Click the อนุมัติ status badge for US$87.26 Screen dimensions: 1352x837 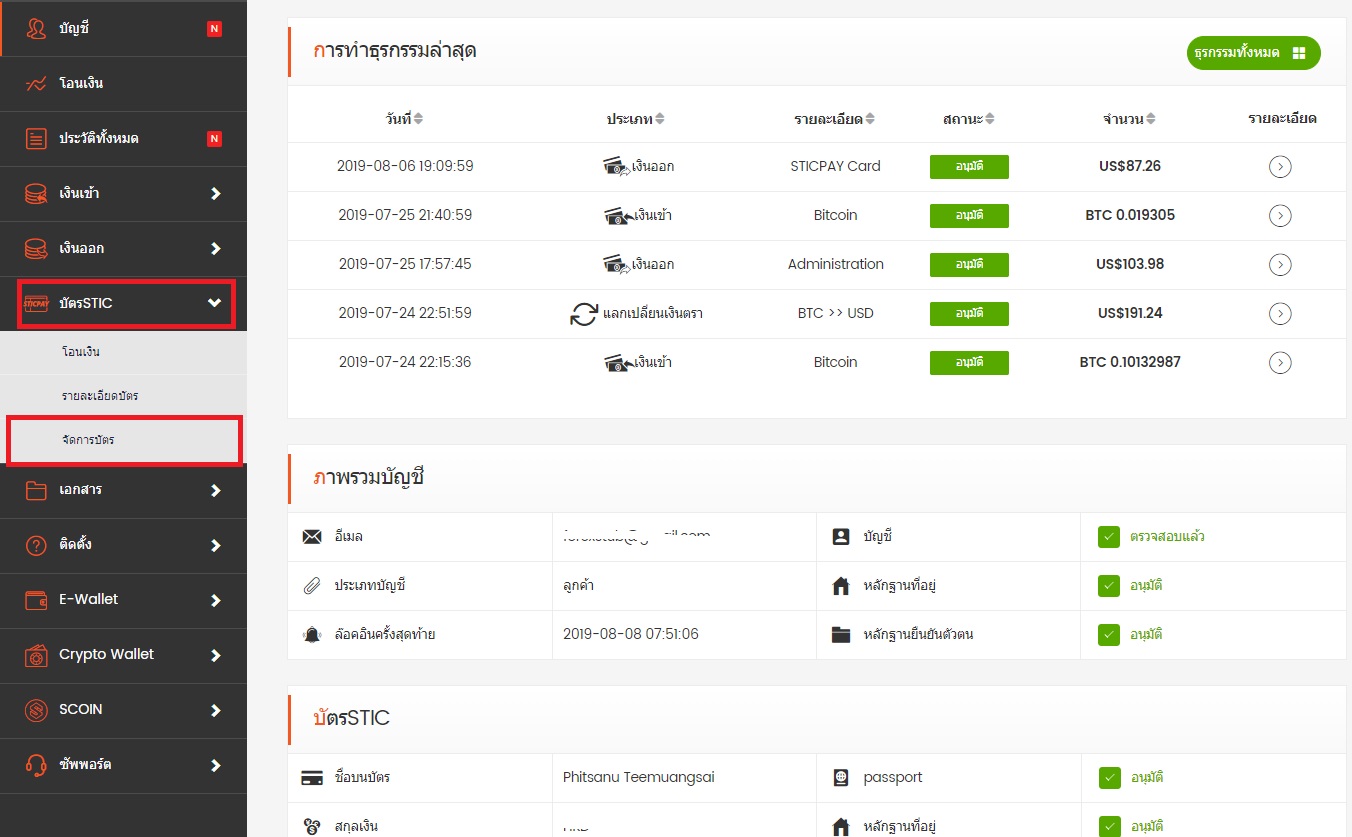pos(969,167)
